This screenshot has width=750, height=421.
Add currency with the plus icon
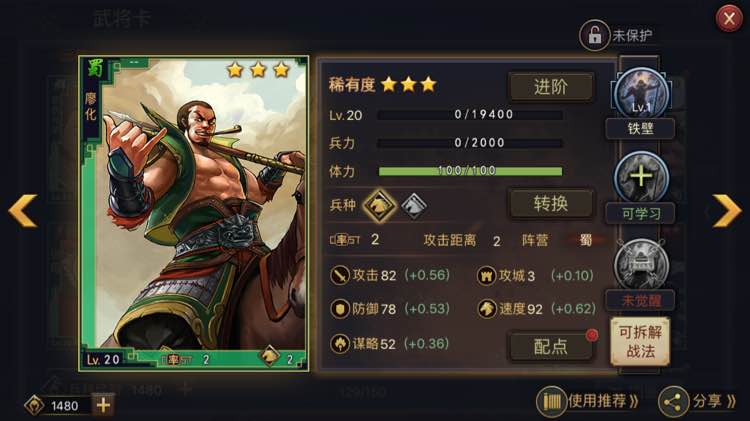tap(103, 405)
